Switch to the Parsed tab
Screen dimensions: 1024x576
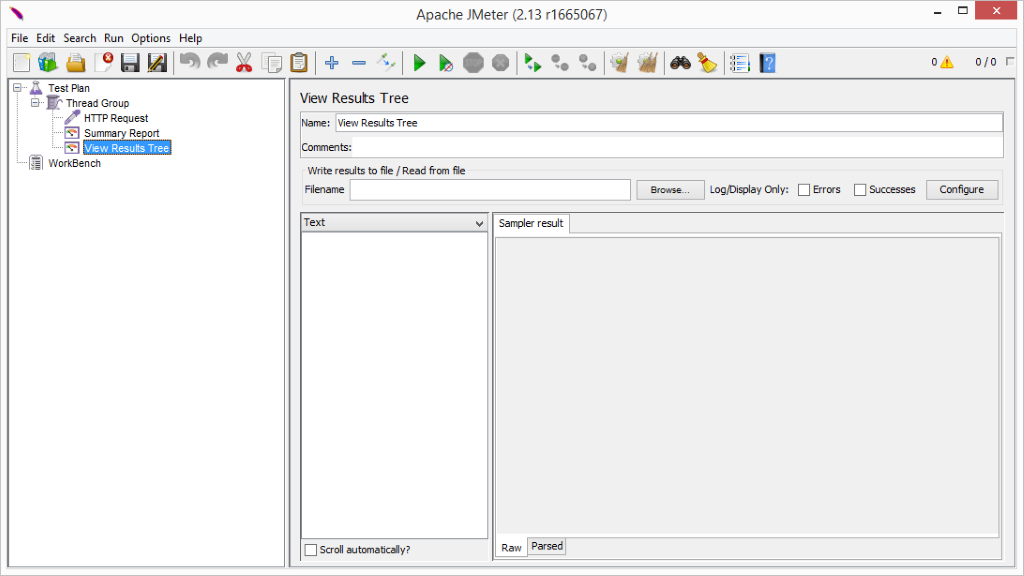point(547,546)
